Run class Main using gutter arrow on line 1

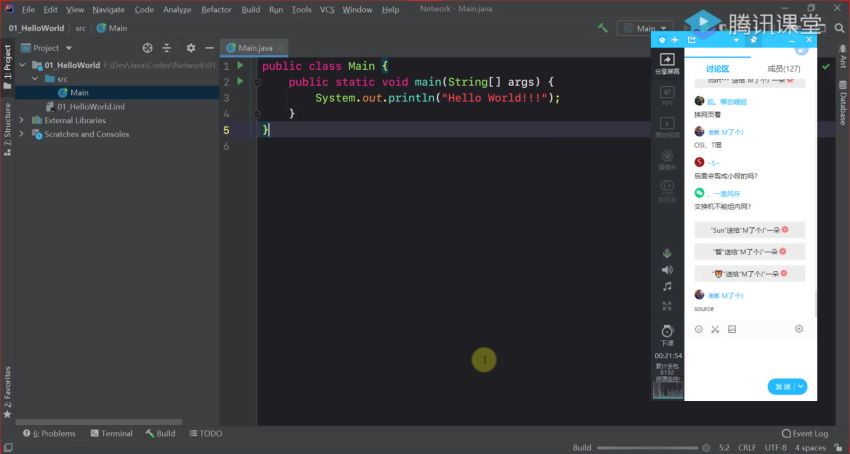tap(240, 66)
